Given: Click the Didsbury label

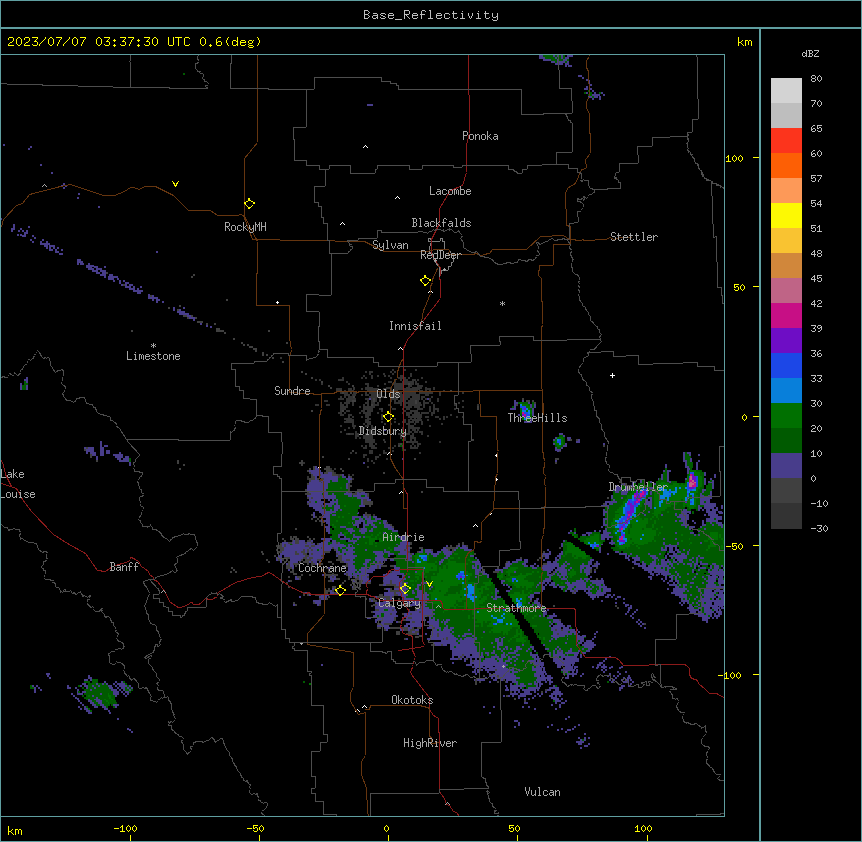Looking at the screenshot, I should coord(383,431).
